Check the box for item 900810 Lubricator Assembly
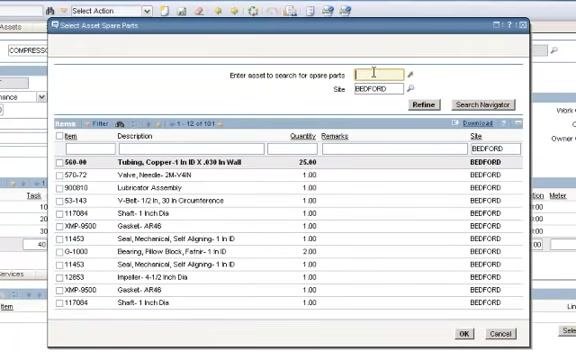The image size is (576, 360). pyautogui.click(x=60, y=188)
